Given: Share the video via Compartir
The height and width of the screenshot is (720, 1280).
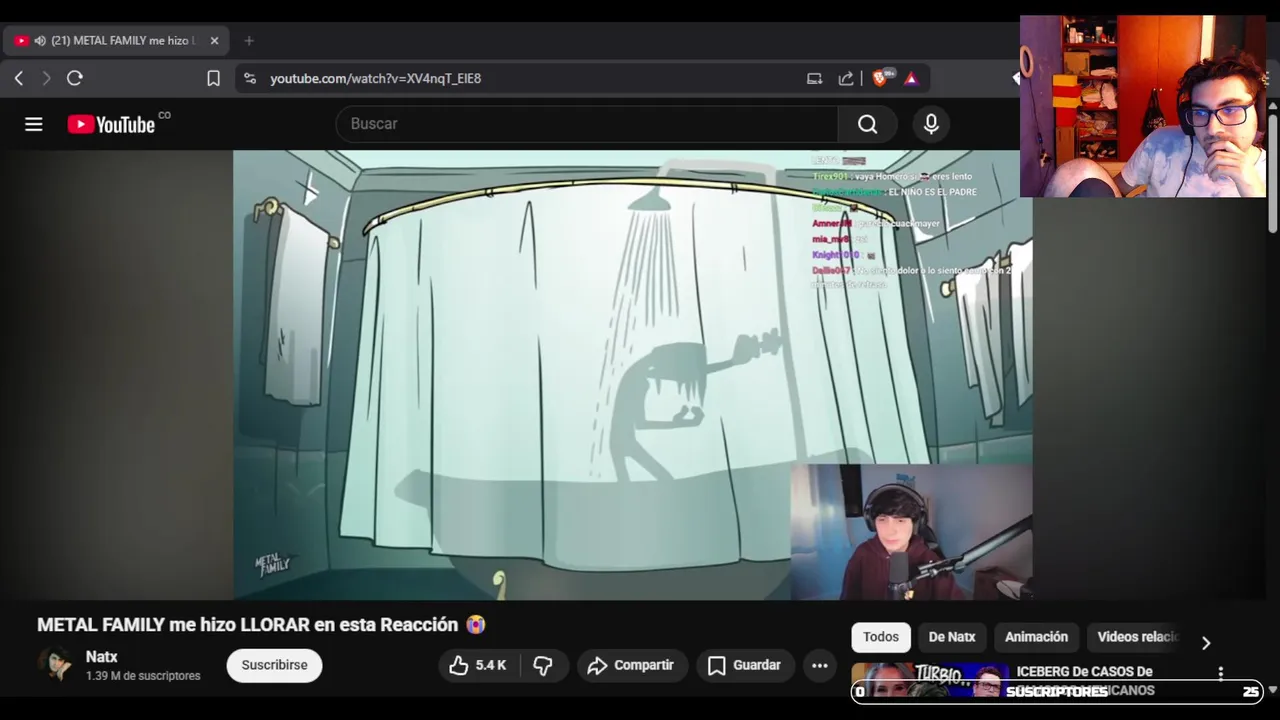Looking at the screenshot, I should [x=631, y=665].
